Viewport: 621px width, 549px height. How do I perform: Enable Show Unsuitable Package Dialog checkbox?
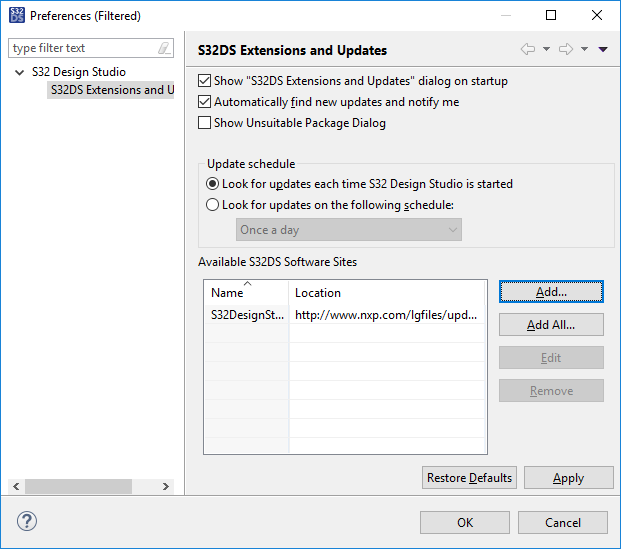[x=204, y=123]
